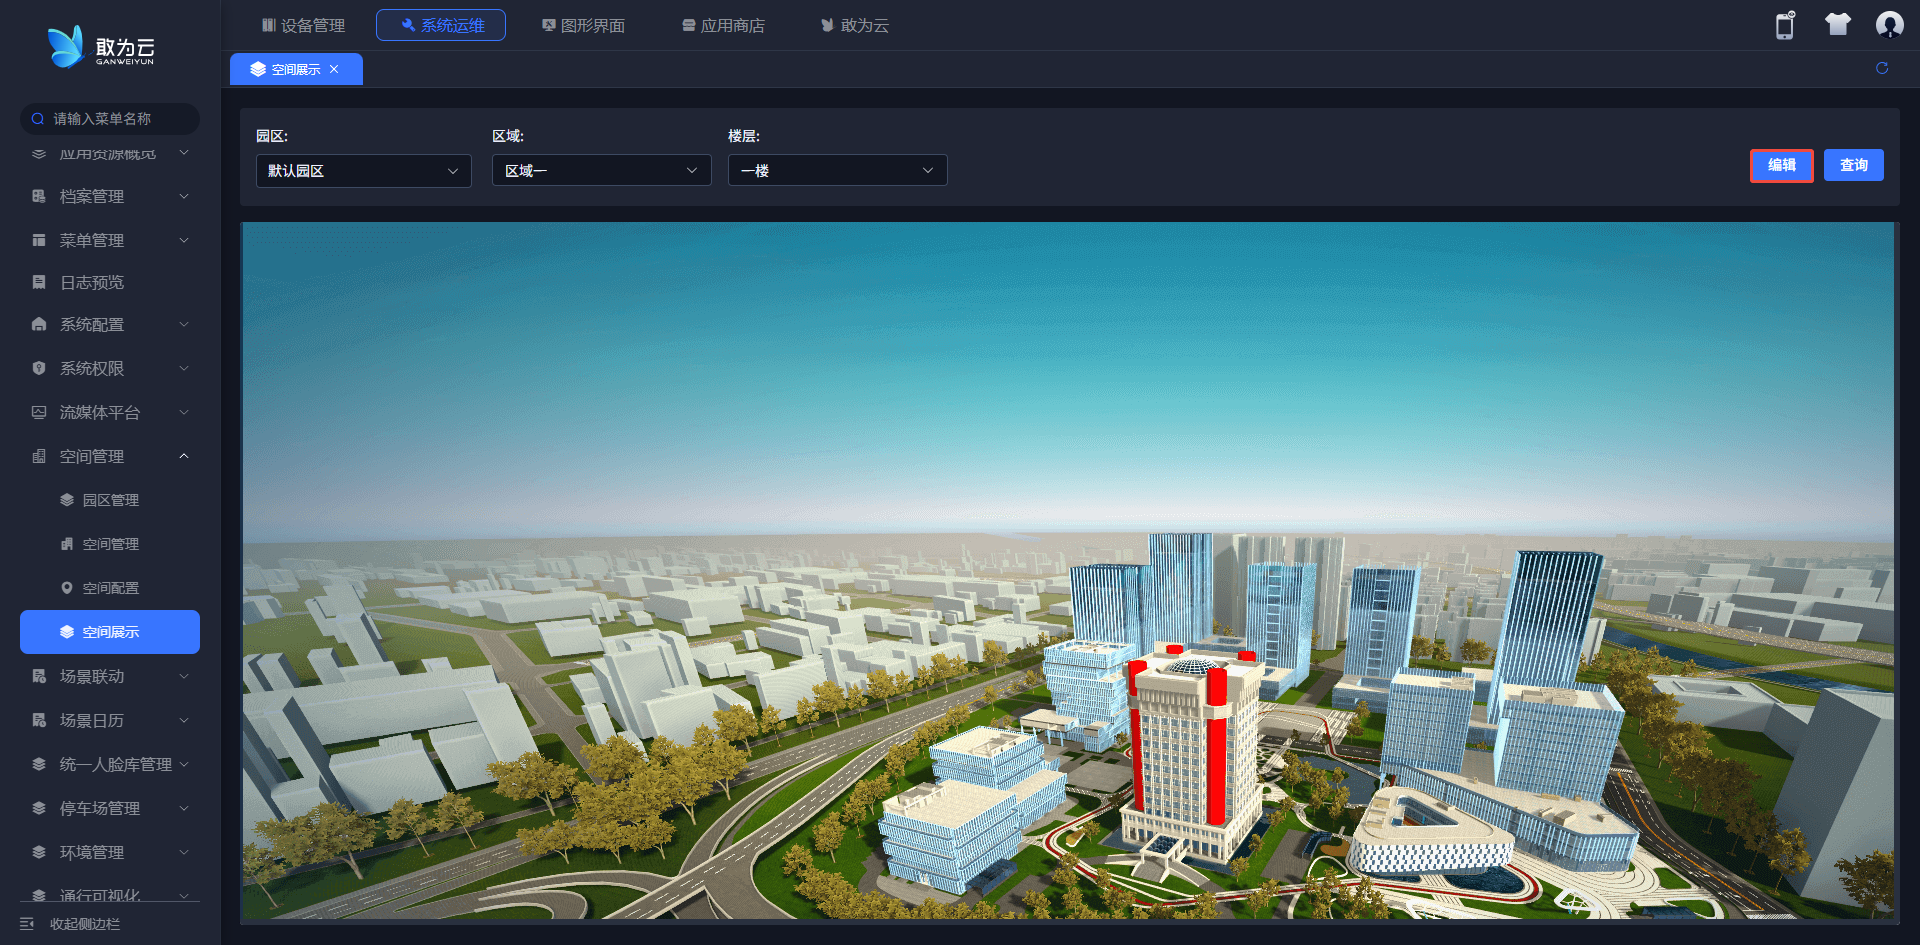Expand the 菜单管理 menu chevron
This screenshot has width=1920, height=945.
184,240
